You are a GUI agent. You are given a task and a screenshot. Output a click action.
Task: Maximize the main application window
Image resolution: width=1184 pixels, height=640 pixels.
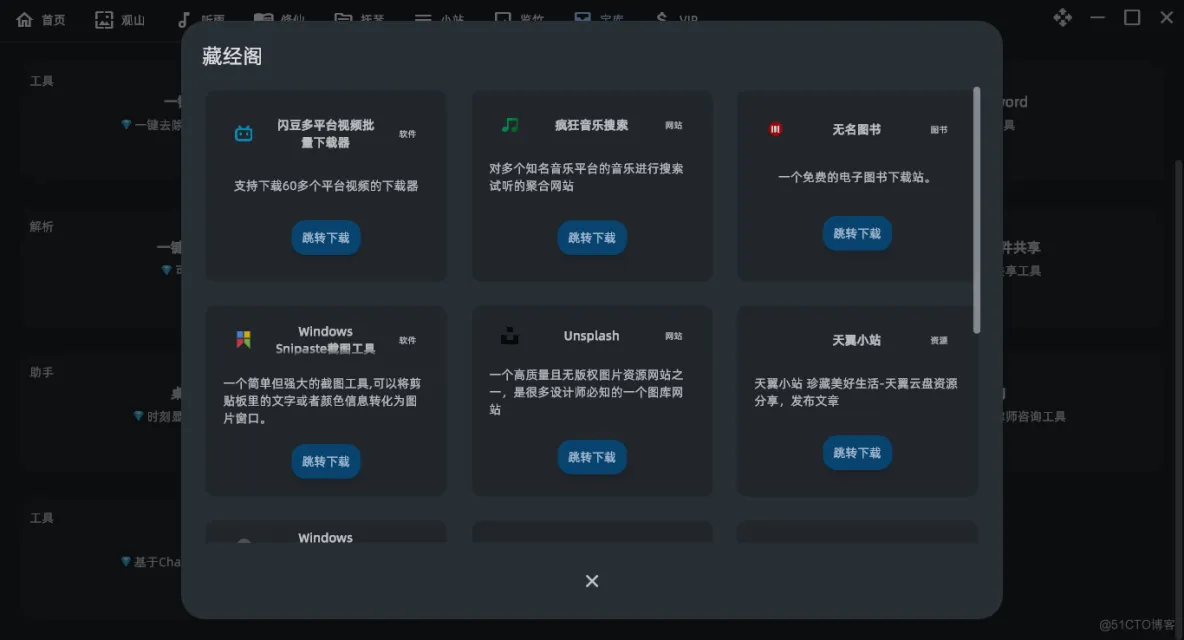(x=1132, y=17)
